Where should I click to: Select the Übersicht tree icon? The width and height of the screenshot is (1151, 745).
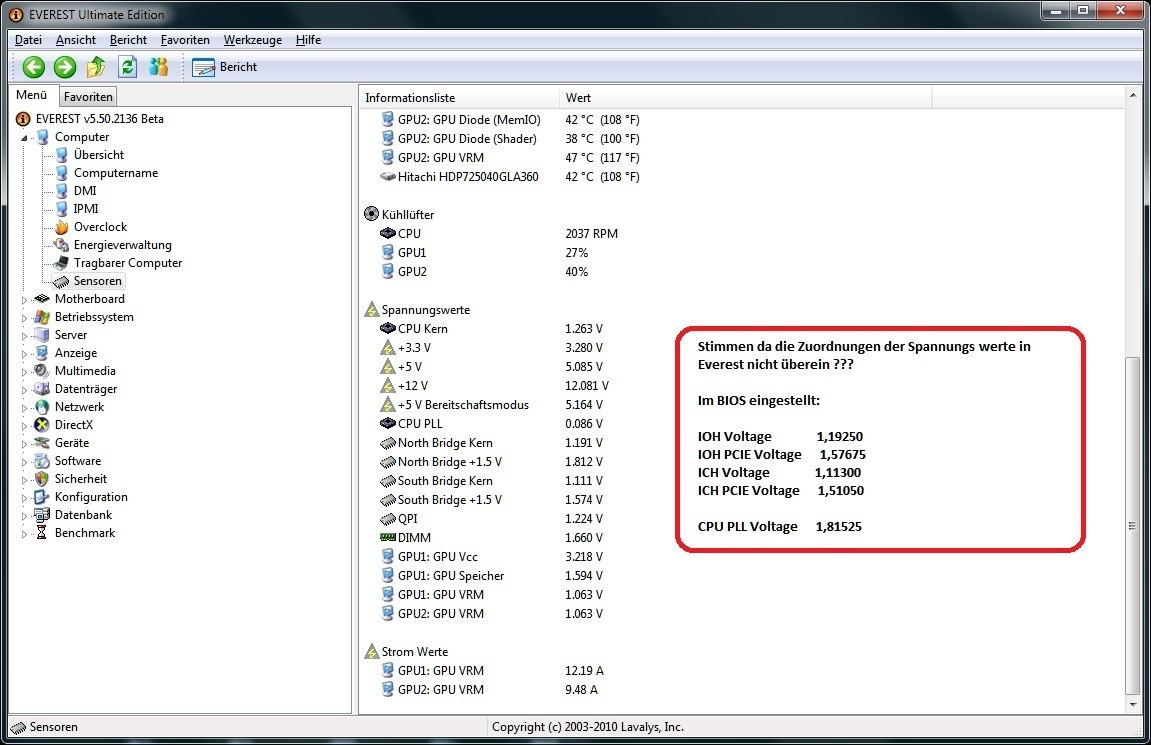(62, 155)
